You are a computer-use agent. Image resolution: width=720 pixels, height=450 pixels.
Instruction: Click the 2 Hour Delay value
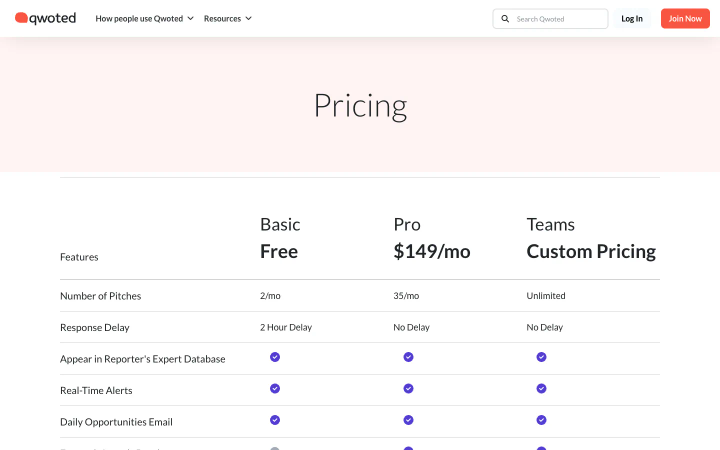tap(286, 327)
